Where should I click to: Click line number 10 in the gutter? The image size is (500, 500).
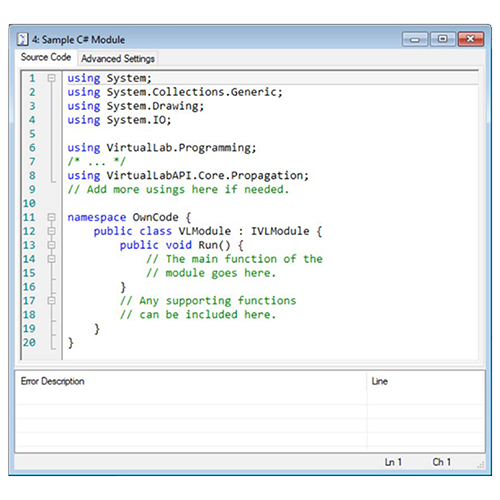[29, 203]
